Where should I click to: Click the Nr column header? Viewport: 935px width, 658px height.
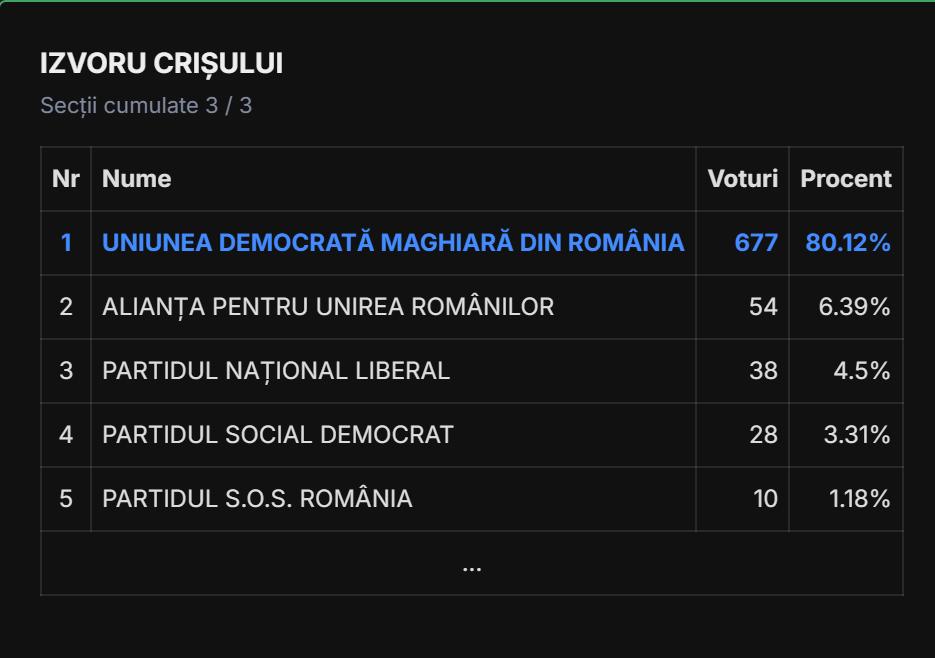[x=66, y=179]
